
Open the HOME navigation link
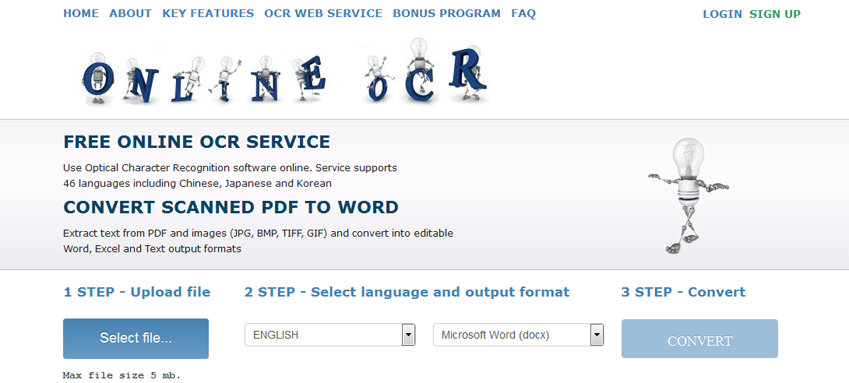(81, 14)
